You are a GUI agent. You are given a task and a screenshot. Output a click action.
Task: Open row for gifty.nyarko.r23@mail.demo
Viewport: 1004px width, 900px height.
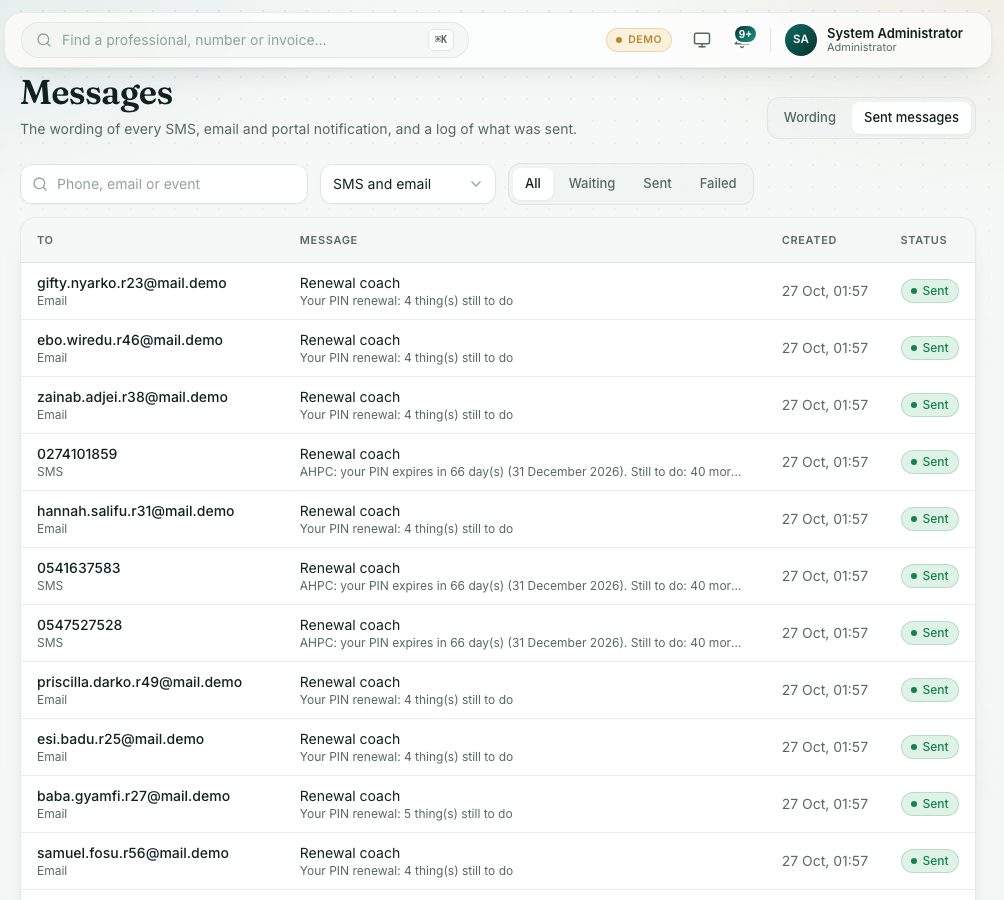coord(498,291)
